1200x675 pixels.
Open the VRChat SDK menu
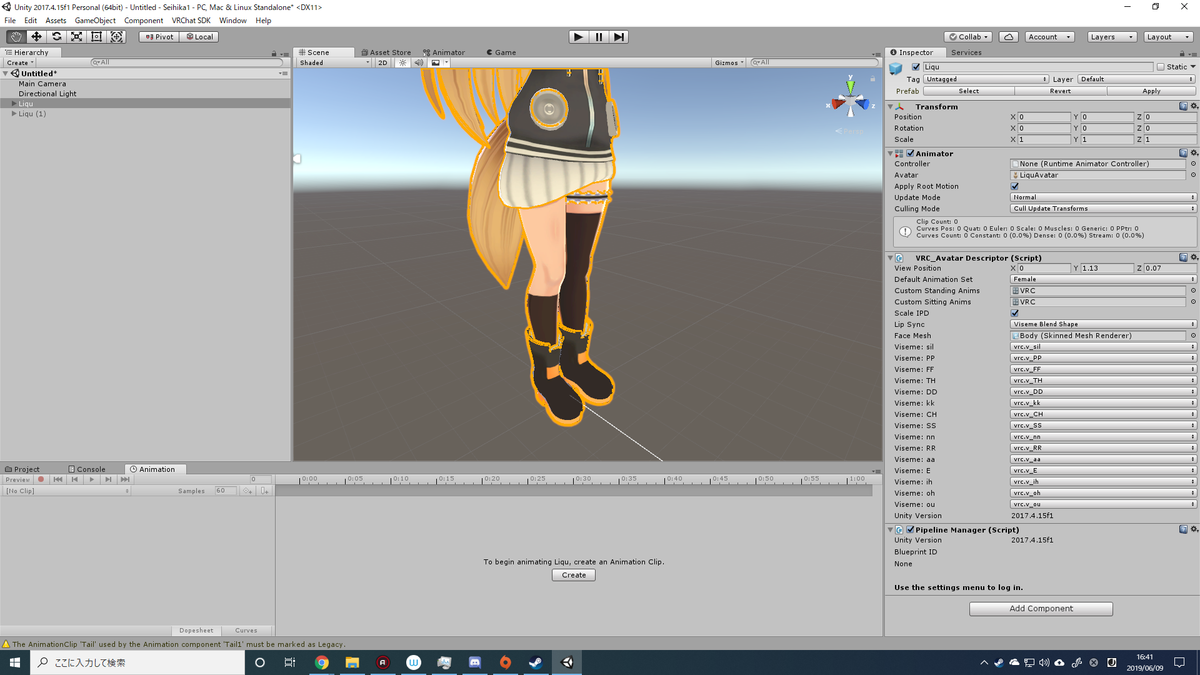(191, 20)
